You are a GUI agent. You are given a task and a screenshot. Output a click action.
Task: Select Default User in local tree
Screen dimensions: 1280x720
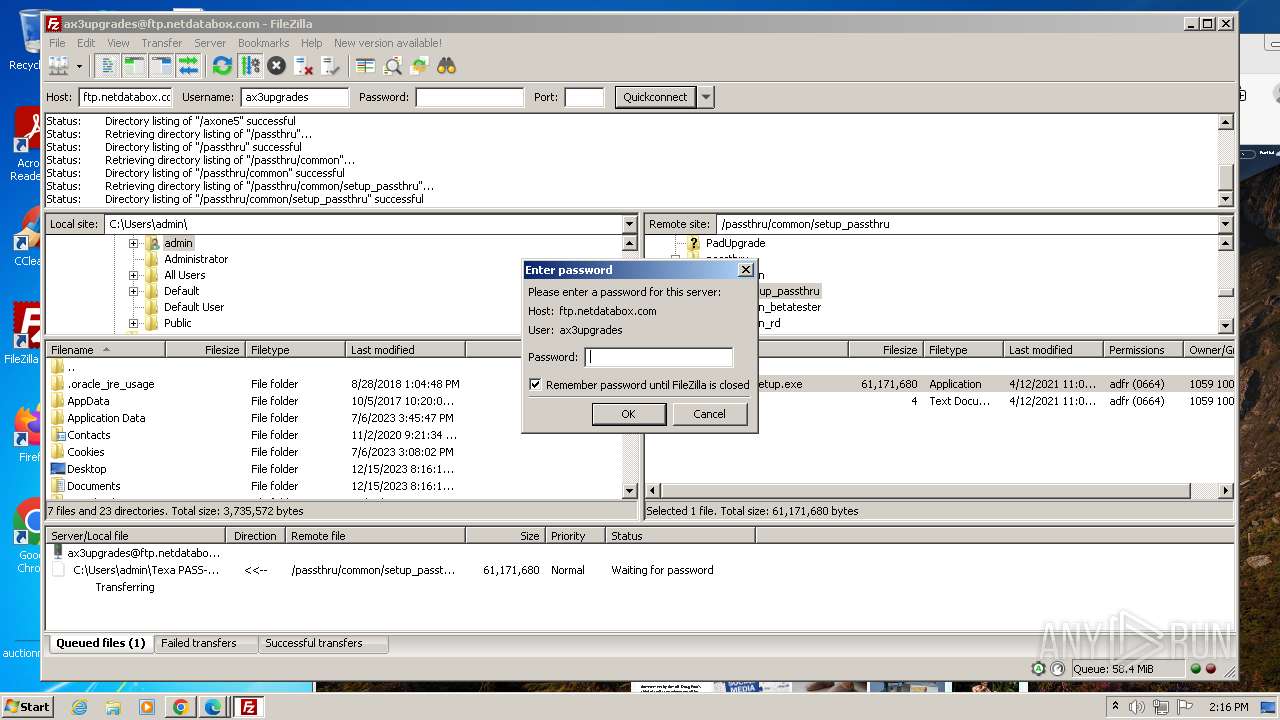[x=194, y=307]
